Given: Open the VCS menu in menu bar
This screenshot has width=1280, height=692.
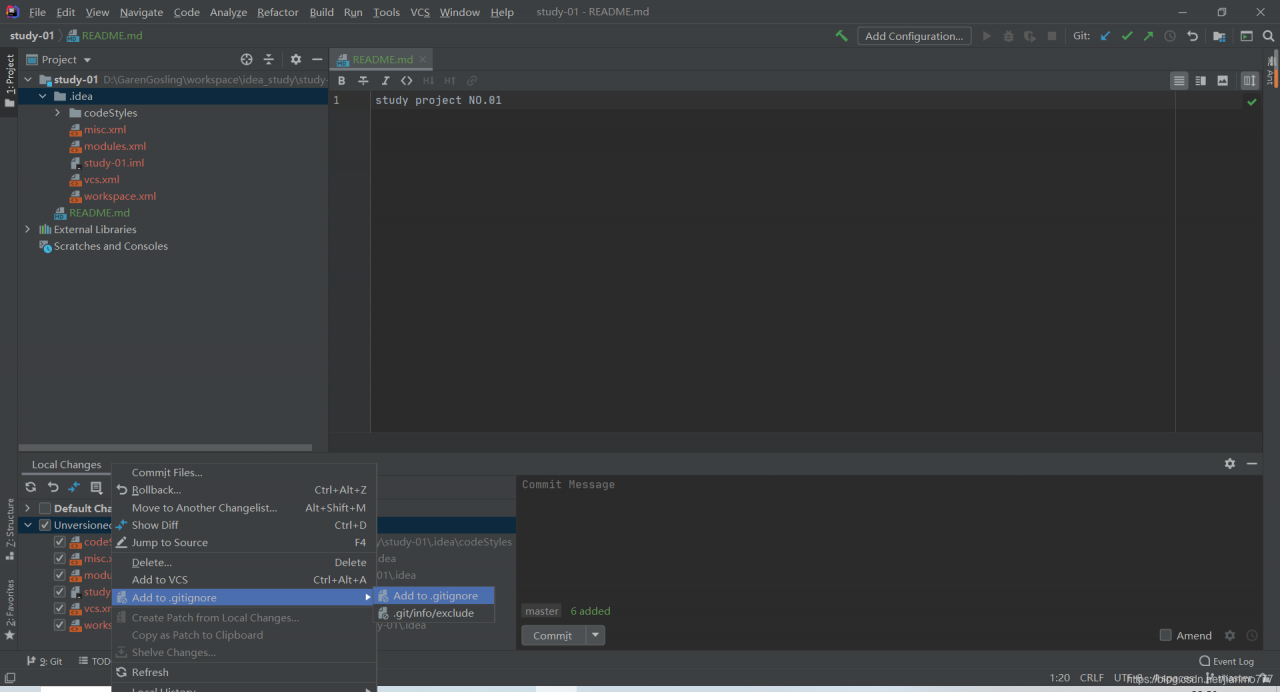Looking at the screenshot, I should pos(420,12).
